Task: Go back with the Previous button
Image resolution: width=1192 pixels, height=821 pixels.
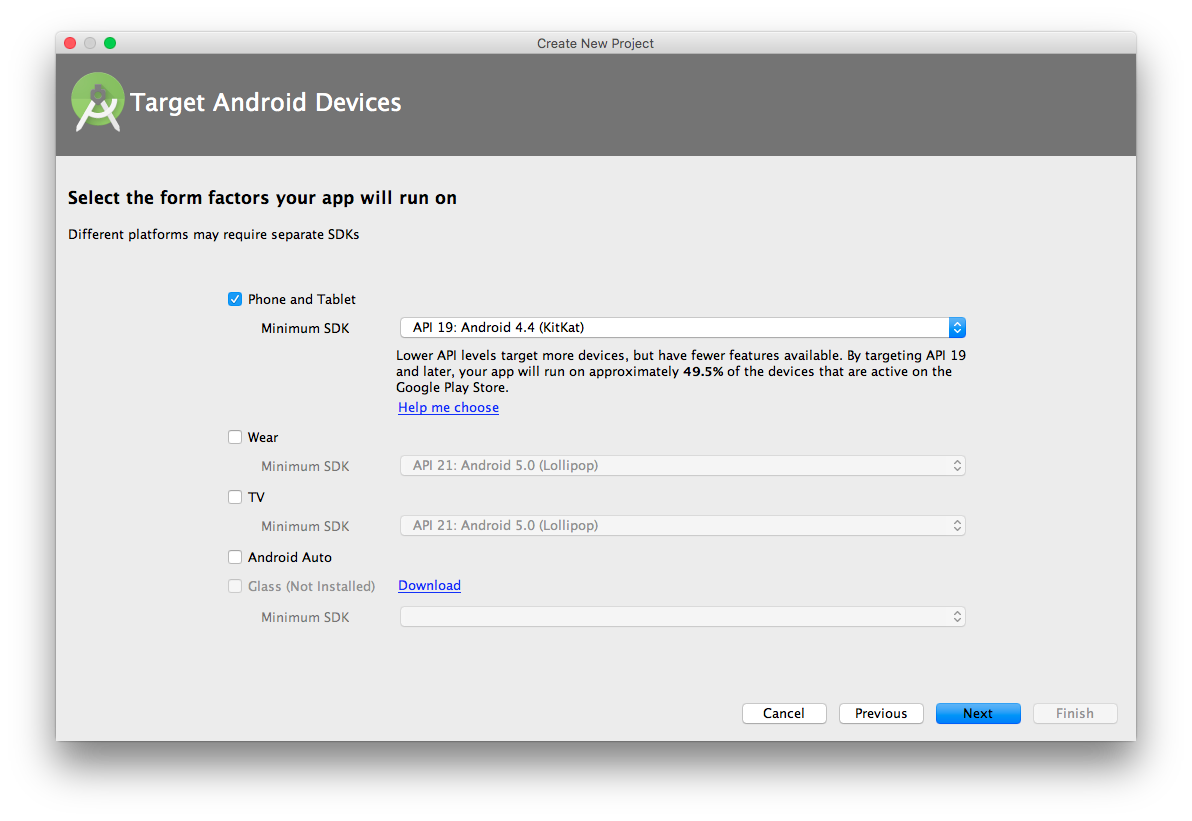Action: (881, 713)
